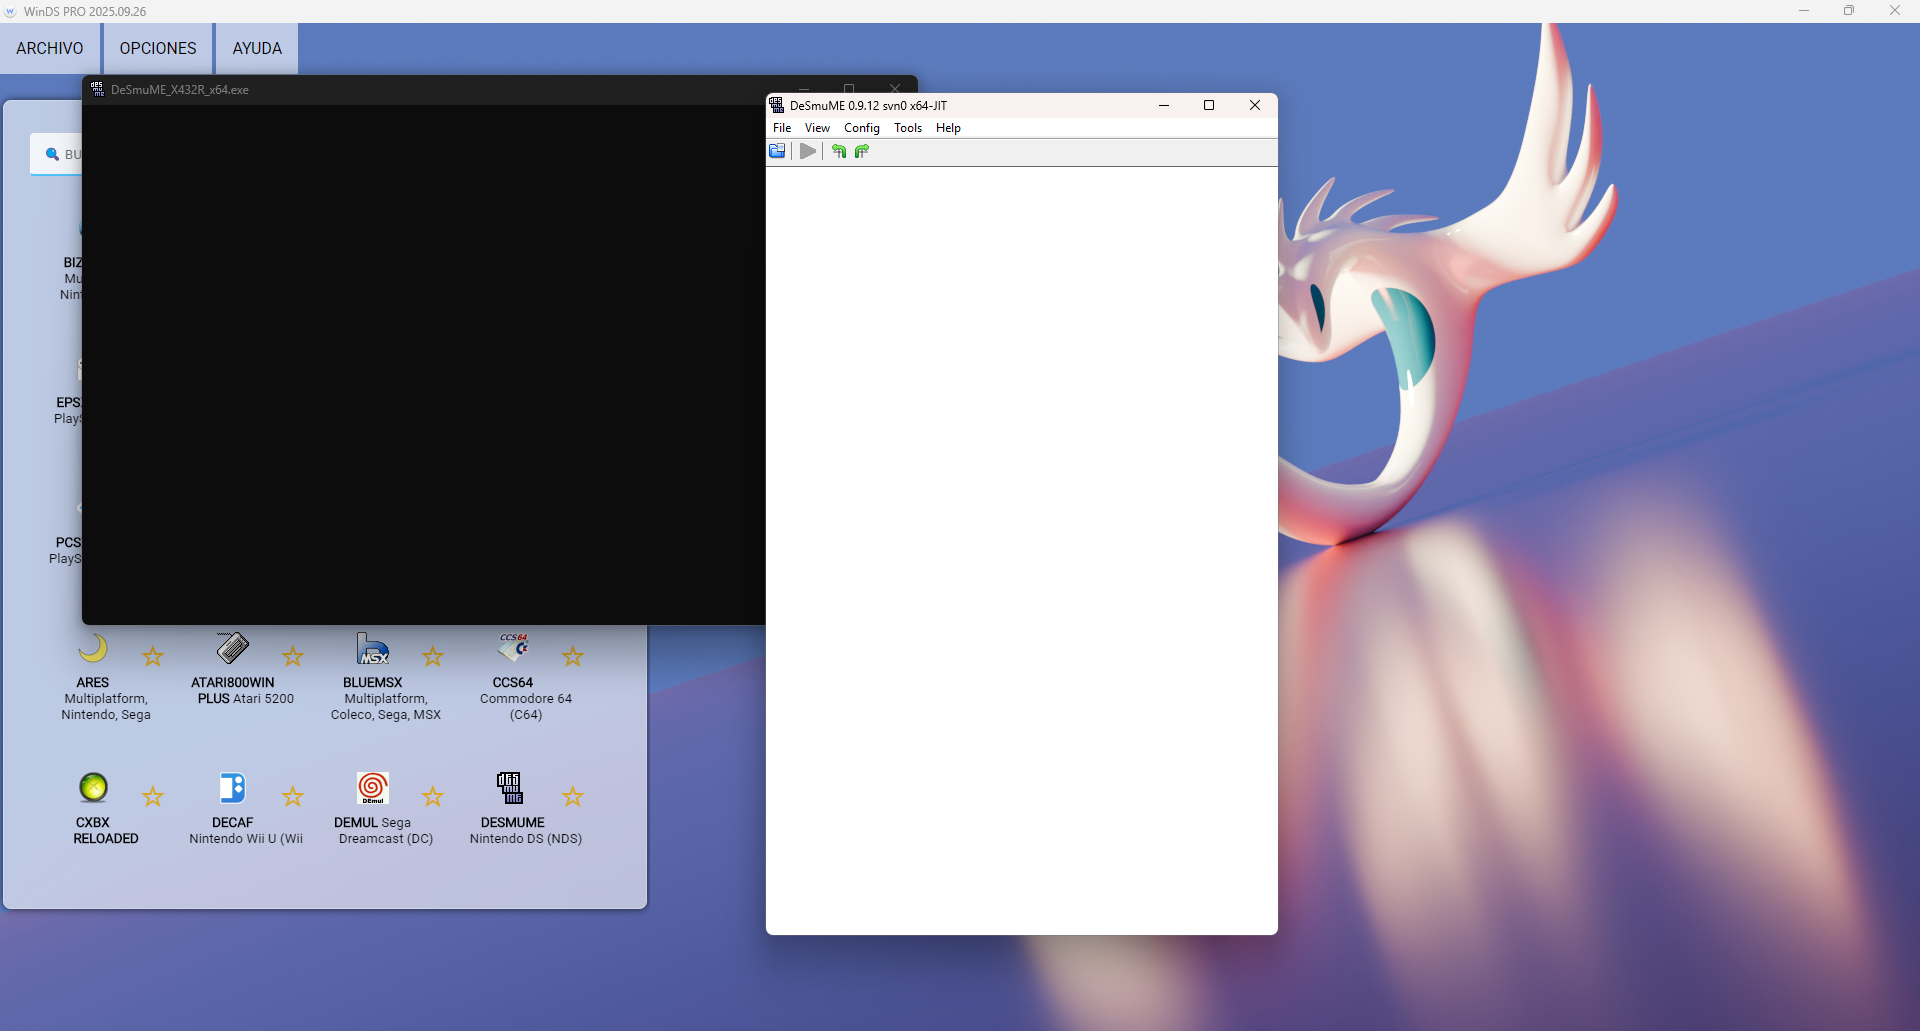
Task: Open the View menu in DeSmuME
Action: point(817,128)
